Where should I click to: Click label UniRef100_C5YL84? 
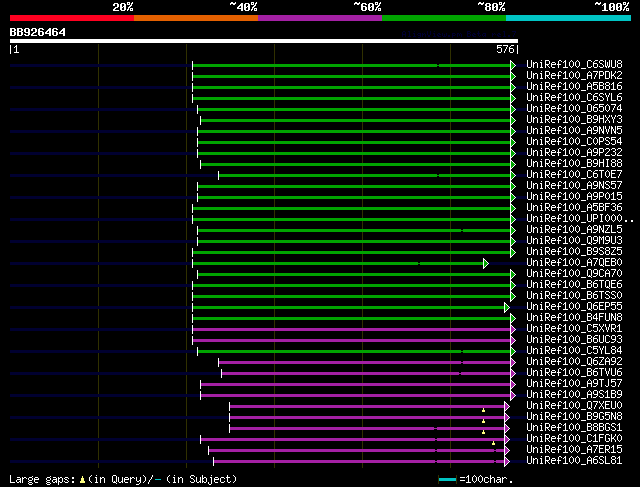click(574, 351)
